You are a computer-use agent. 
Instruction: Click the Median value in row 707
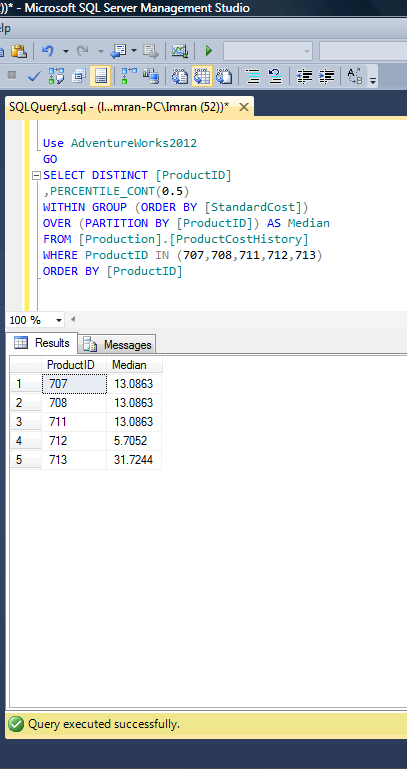tap(134, 384)
